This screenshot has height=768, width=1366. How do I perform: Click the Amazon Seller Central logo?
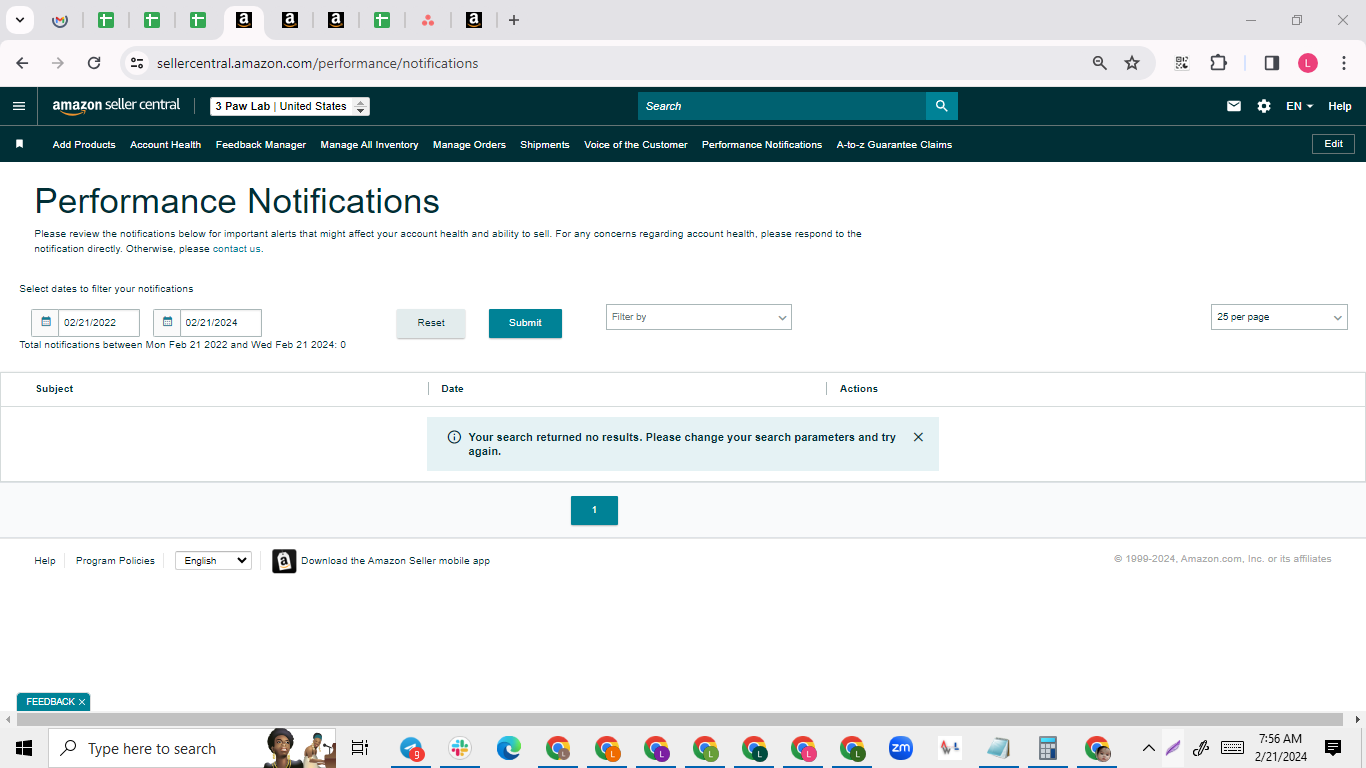tap(116, 106)
